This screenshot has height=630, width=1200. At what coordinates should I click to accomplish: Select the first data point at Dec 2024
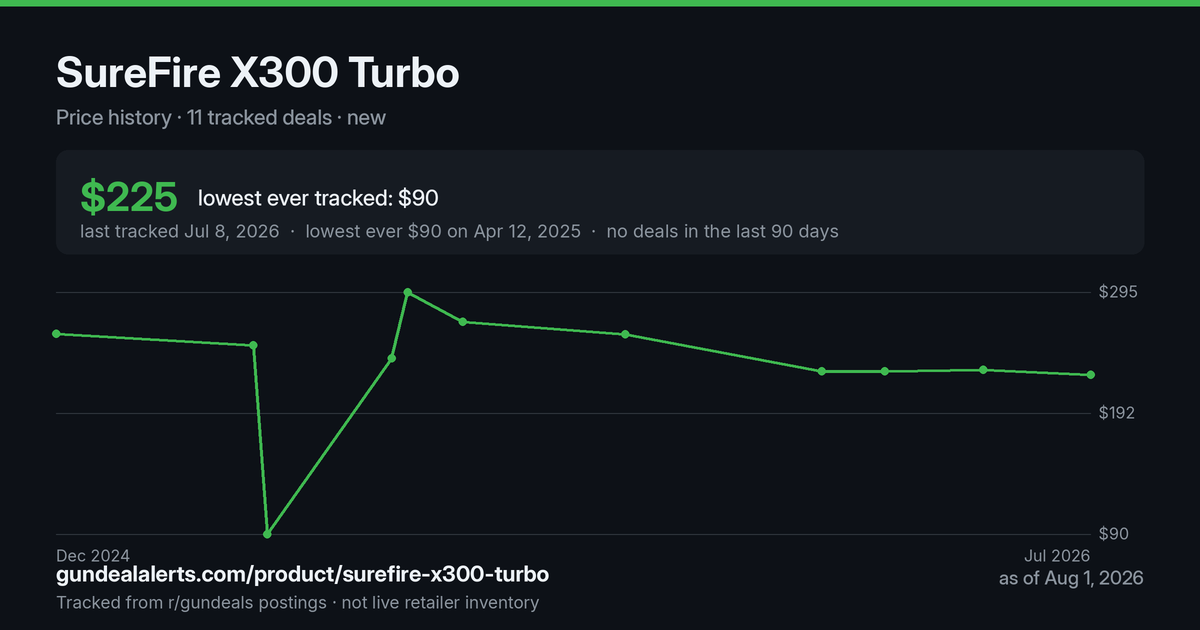tap(56, 333)
